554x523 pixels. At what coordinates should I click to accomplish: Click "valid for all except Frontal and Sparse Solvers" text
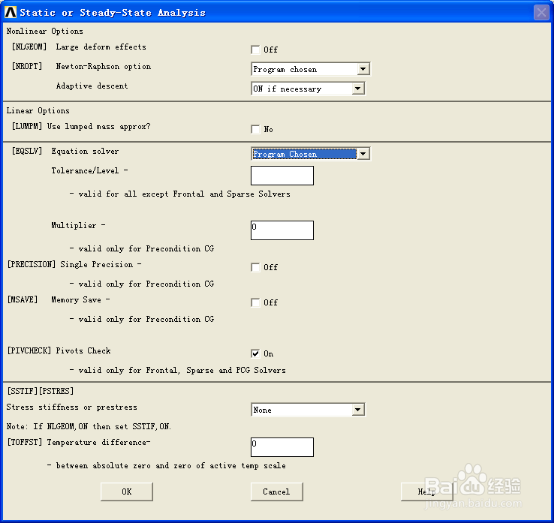(184, 194)
